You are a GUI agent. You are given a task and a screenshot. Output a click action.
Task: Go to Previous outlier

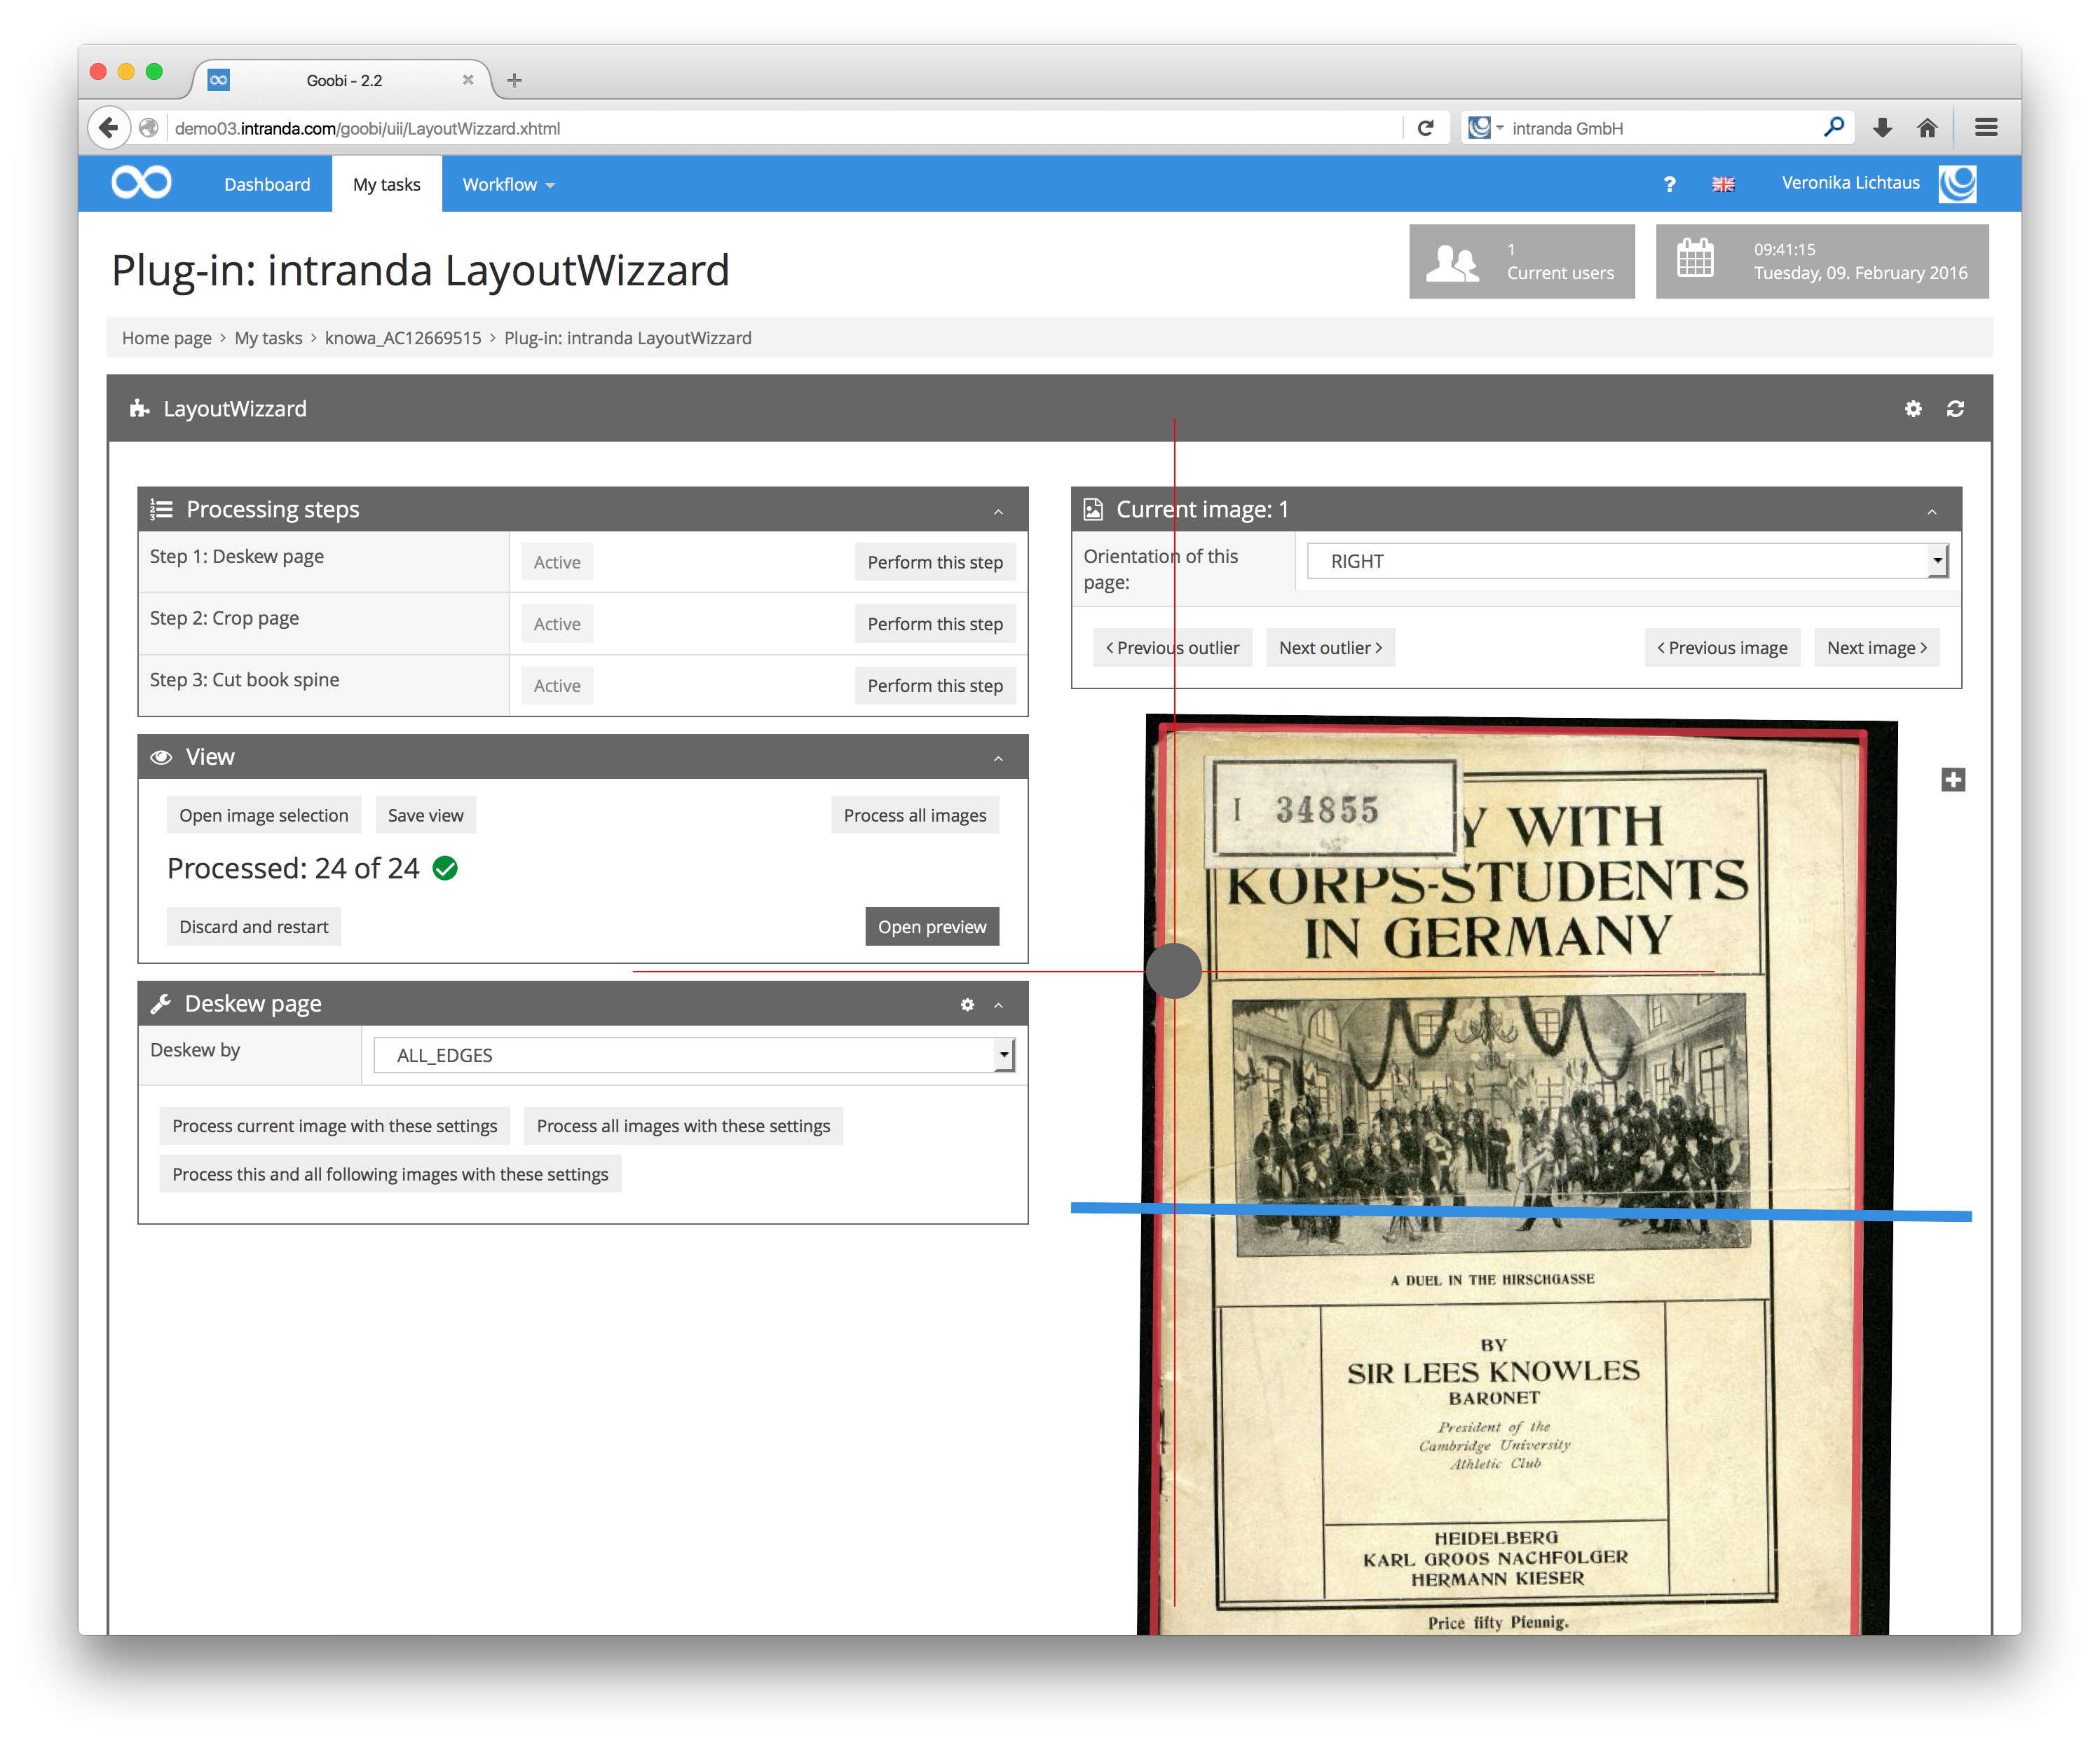tap(1172, 648)
